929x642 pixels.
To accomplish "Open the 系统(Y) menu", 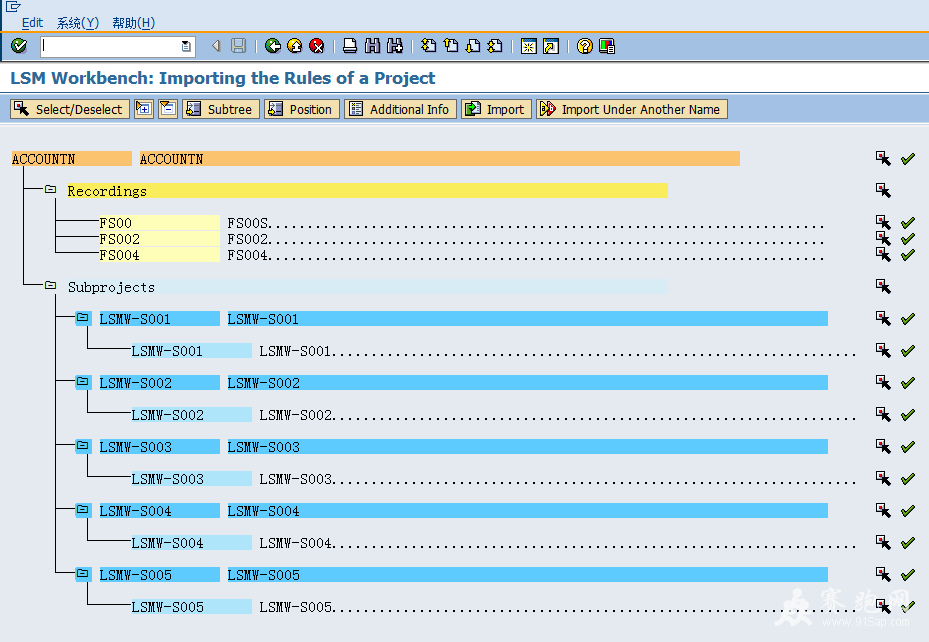I will [78, 23].
